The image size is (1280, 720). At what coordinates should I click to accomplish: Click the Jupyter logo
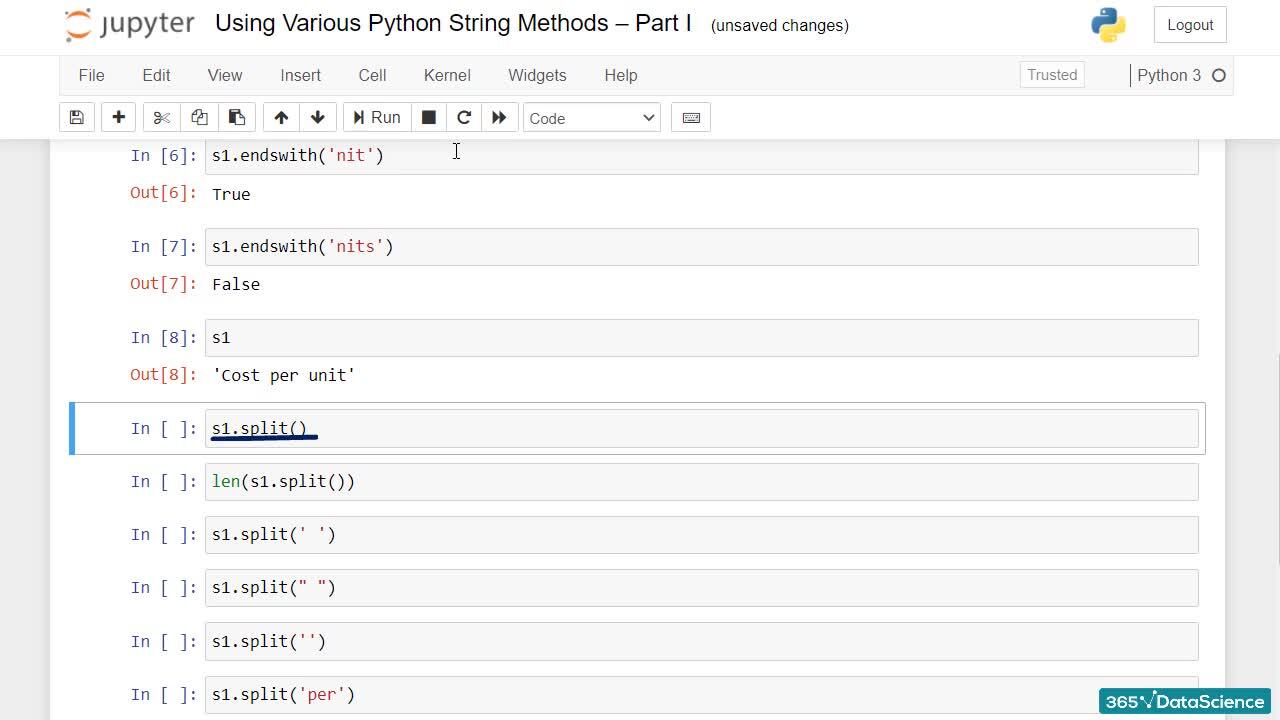tap(130, 25)
